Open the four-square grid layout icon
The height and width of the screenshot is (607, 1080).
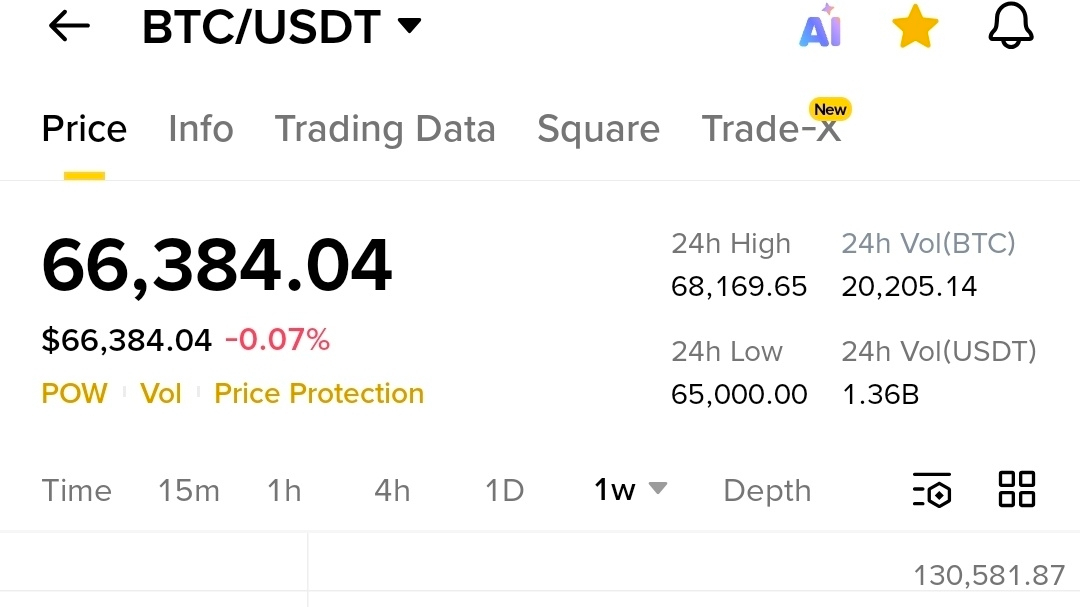point(1017,489)
